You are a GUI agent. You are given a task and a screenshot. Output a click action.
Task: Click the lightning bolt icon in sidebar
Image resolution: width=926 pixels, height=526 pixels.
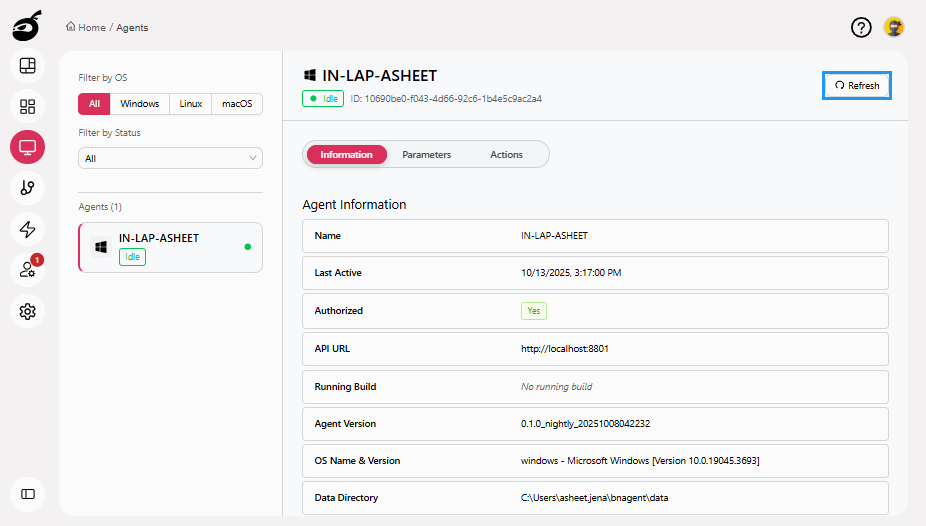point(27,229)
